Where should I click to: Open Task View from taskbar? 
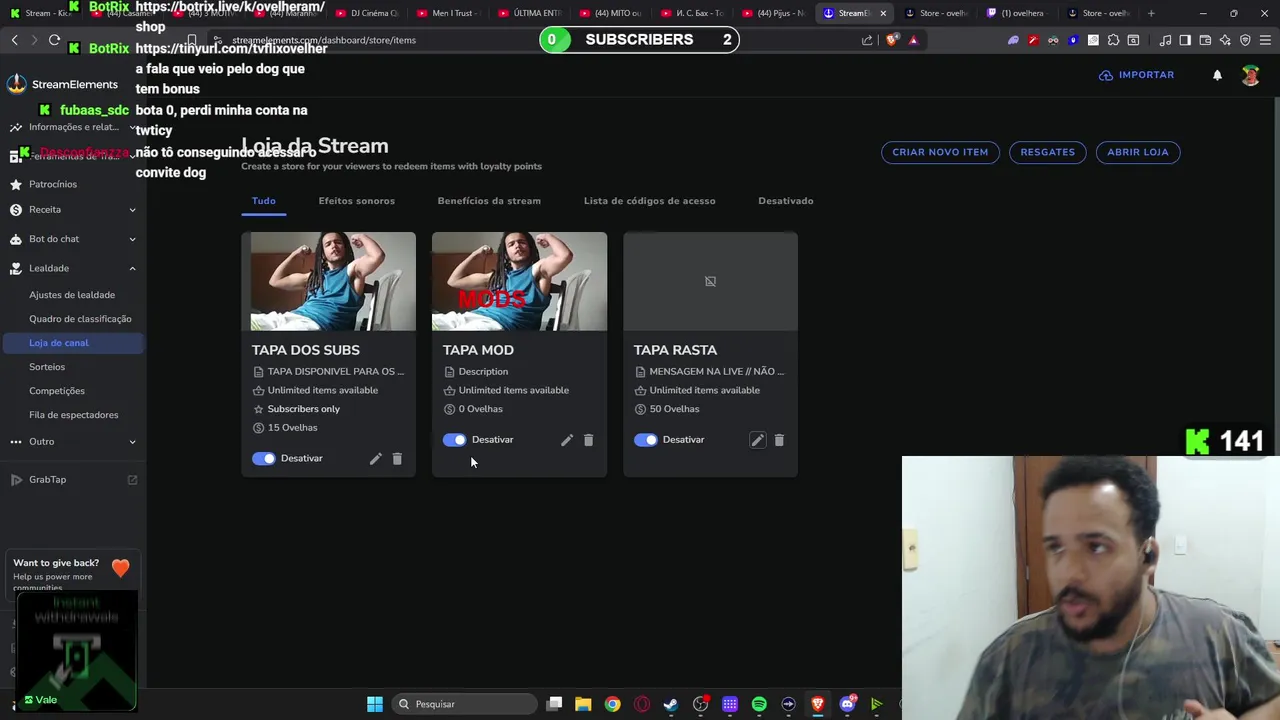[554, 704]
